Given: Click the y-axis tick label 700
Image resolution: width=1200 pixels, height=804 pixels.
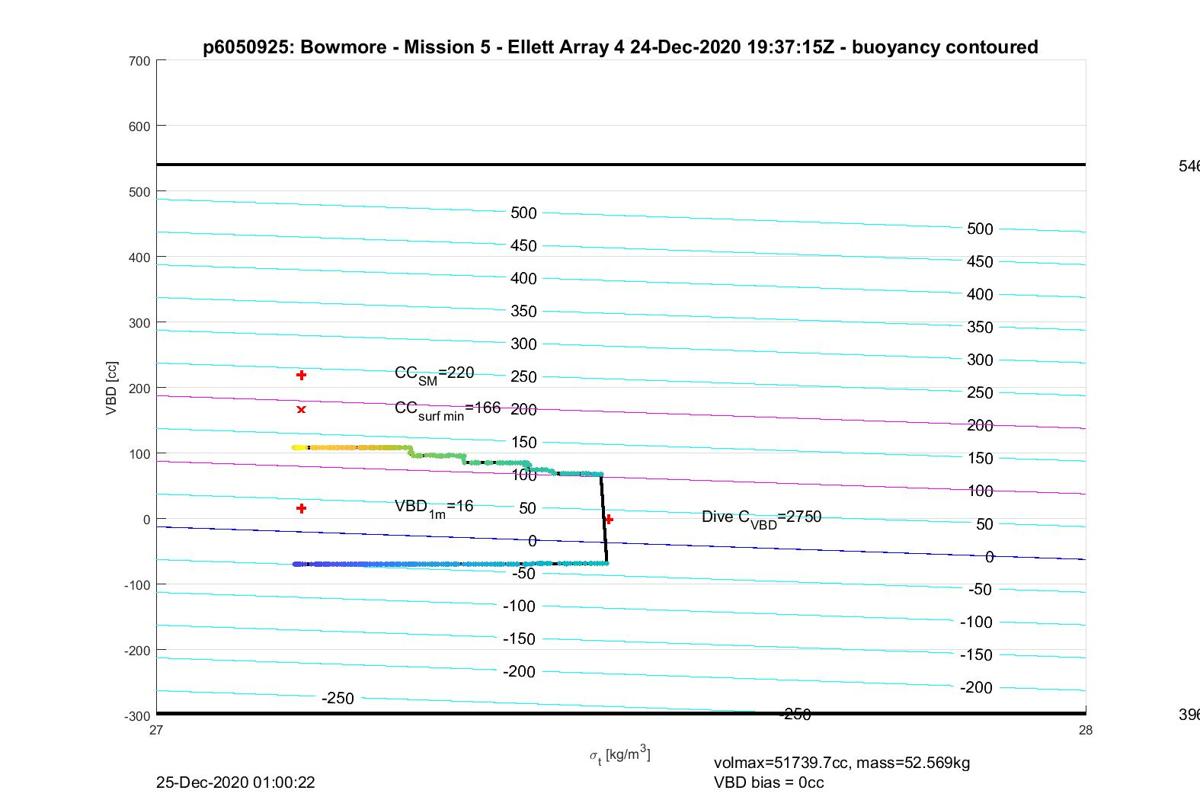Looking at the screenshot, I should click(x=139, y=61).
